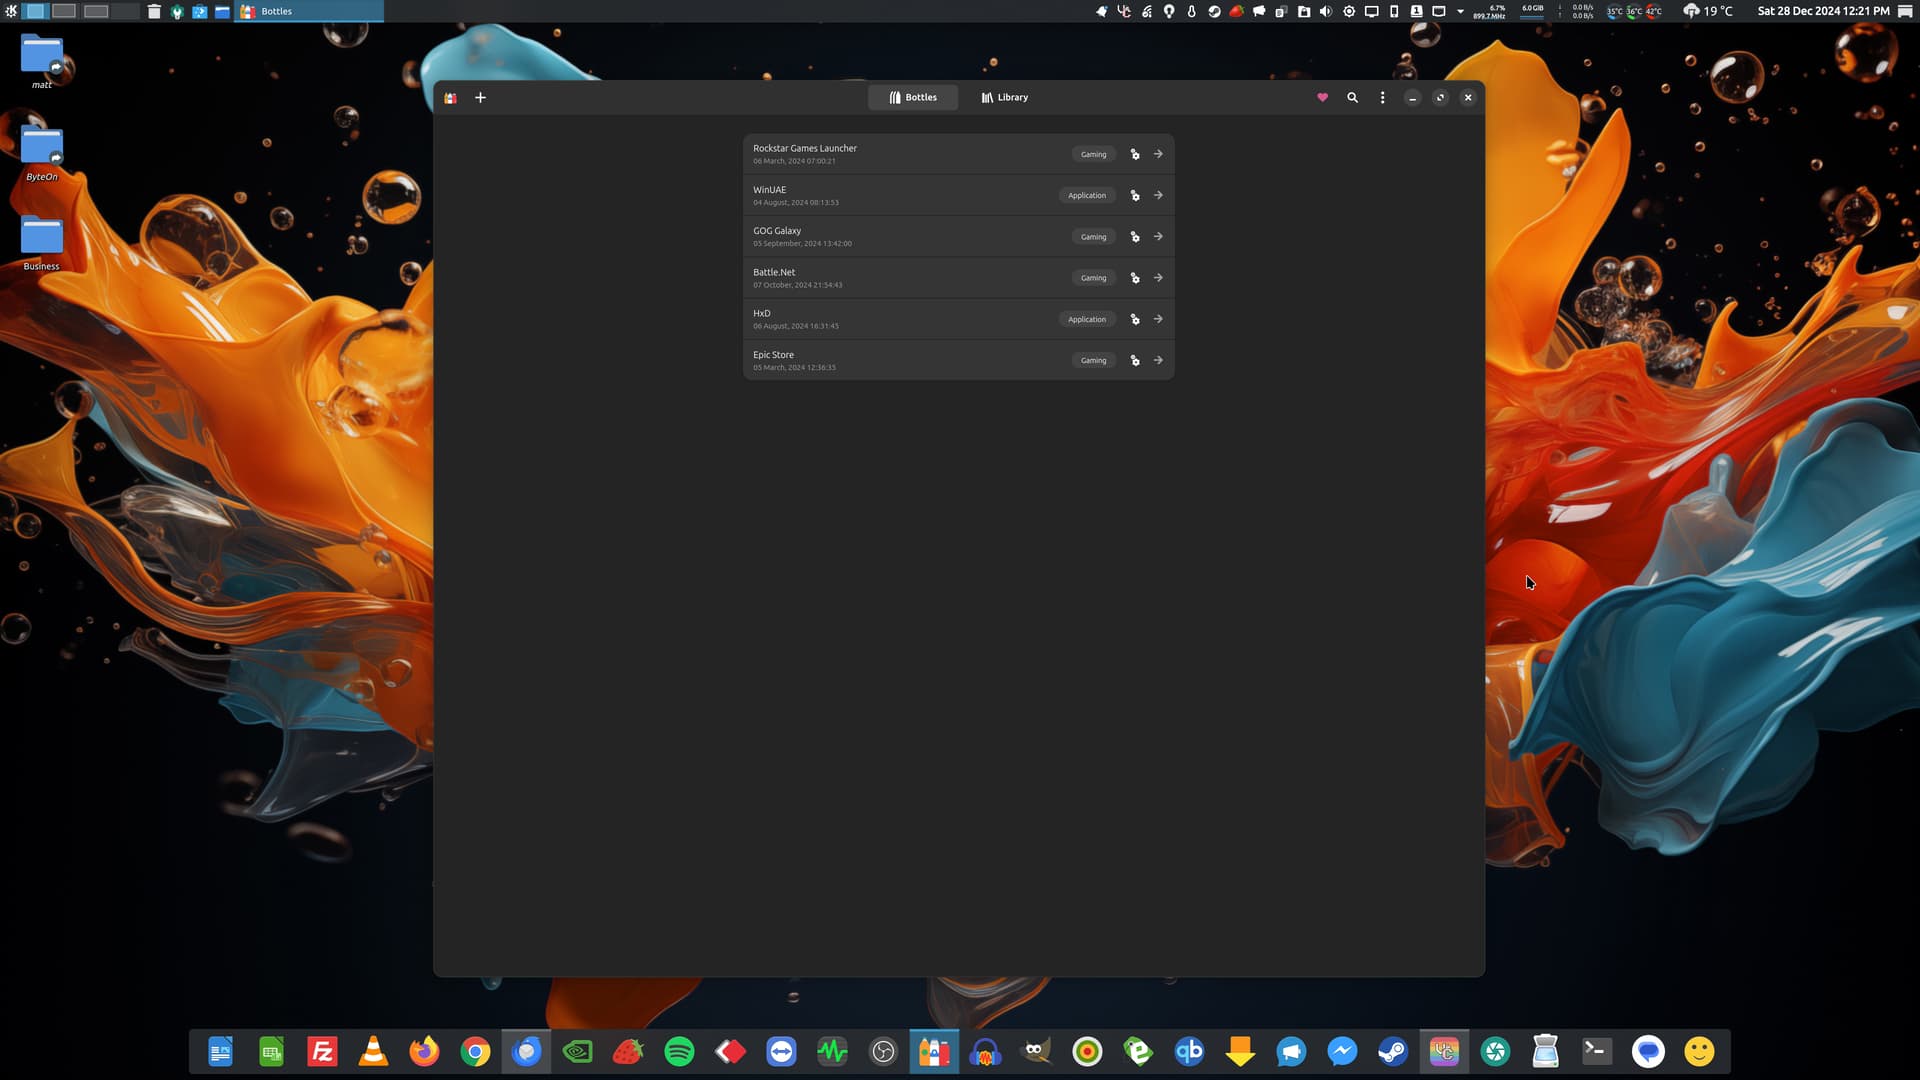The image size is (1920, 1080).
Task: Switch to the Library tab
Action: click(x=1004, y=97)
